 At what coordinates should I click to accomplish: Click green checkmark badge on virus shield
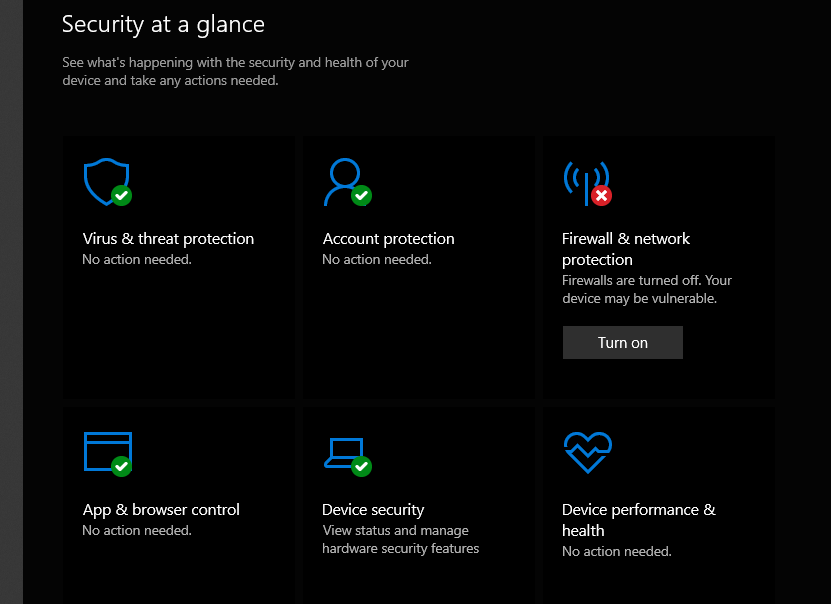(121, 196)
